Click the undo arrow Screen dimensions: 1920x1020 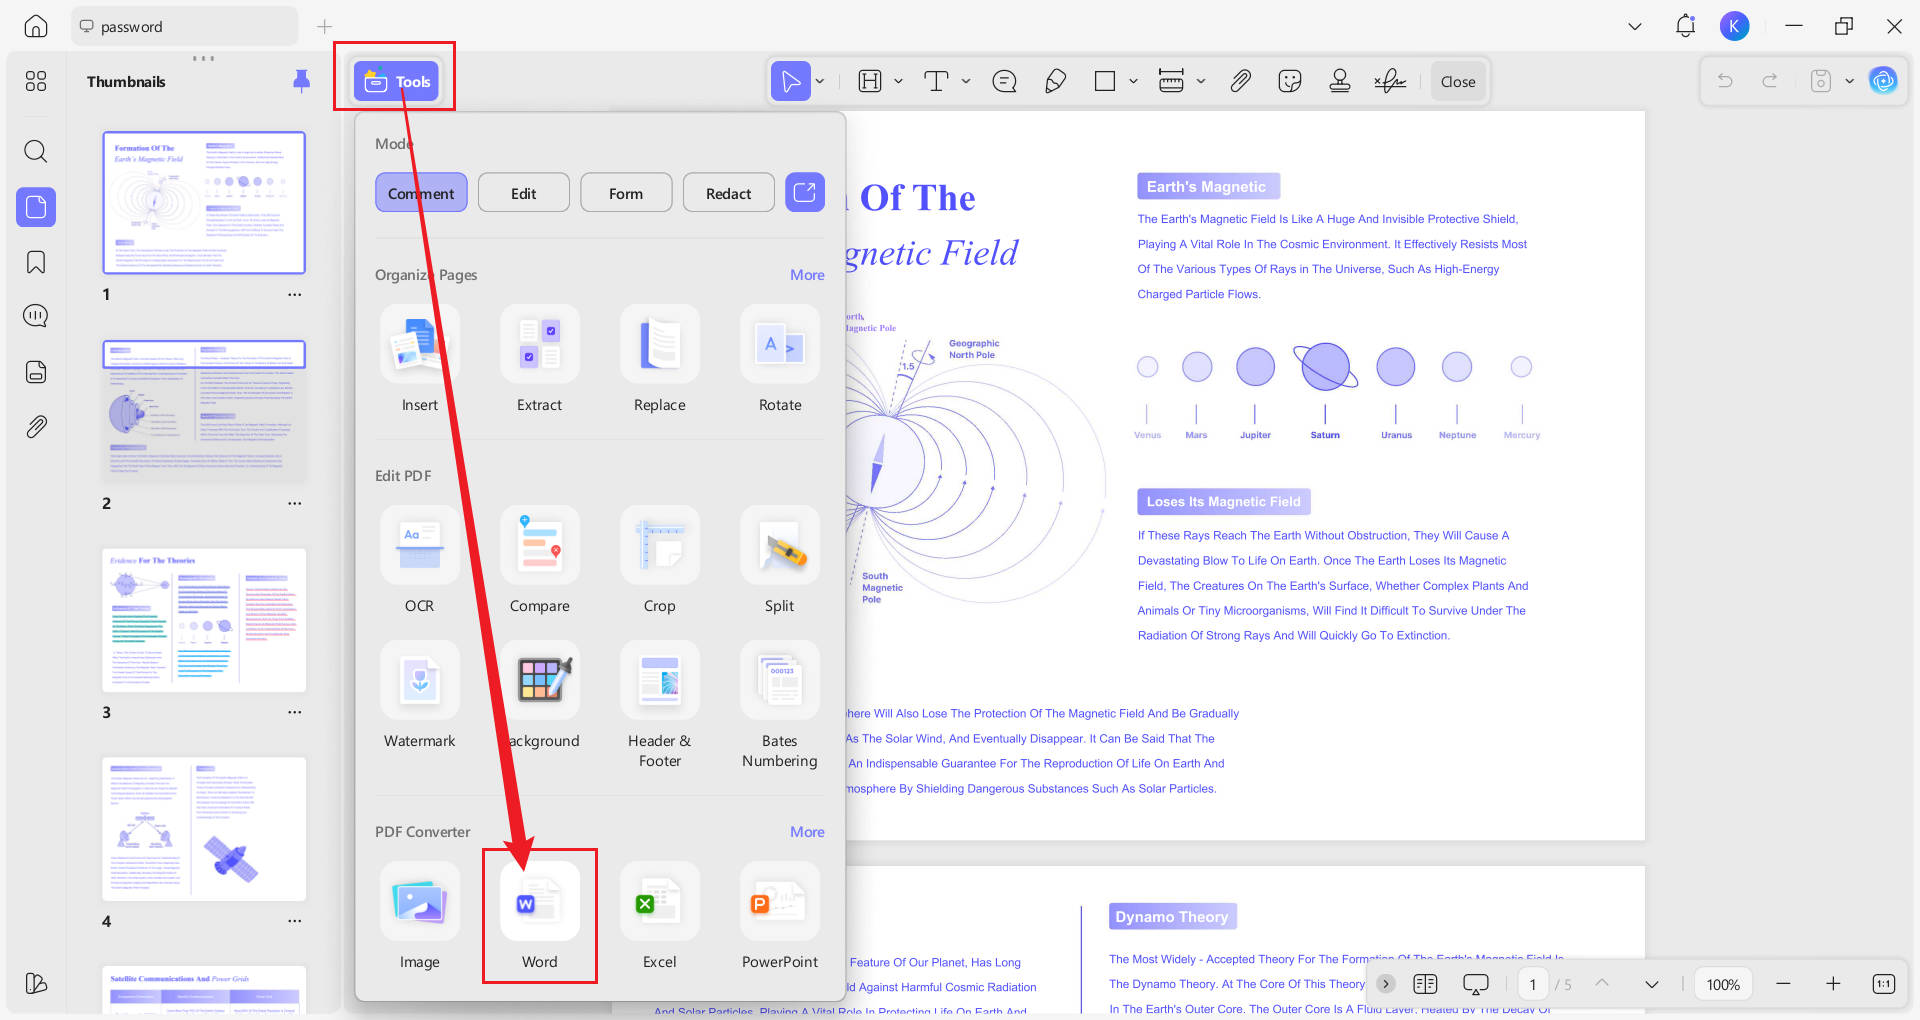click(1725, 81)
